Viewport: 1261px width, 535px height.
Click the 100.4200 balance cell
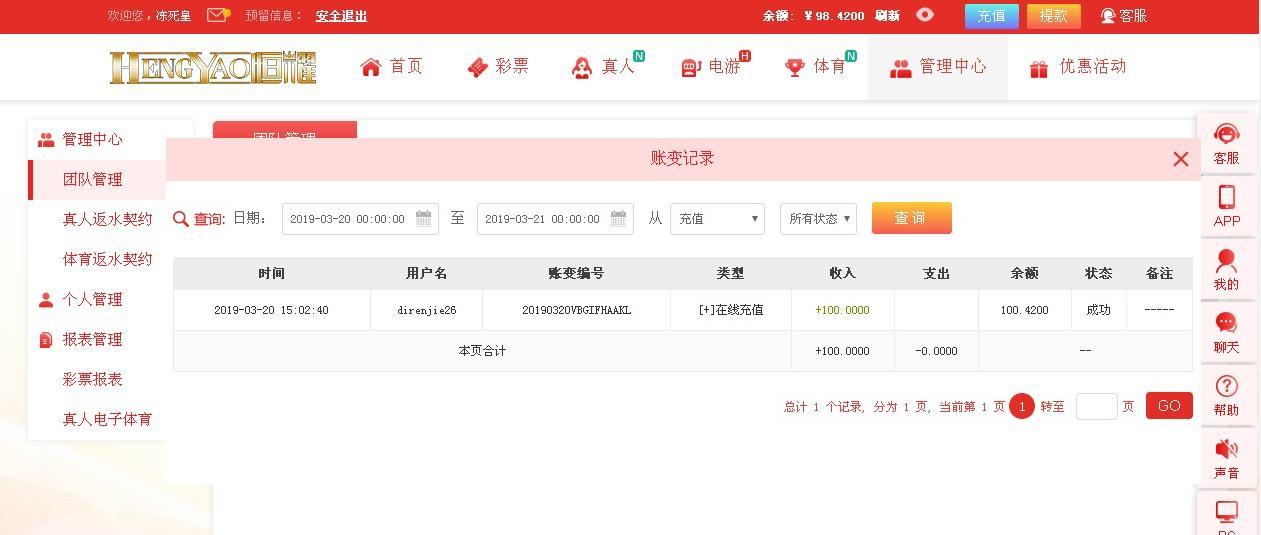(x=1024, y=310)
